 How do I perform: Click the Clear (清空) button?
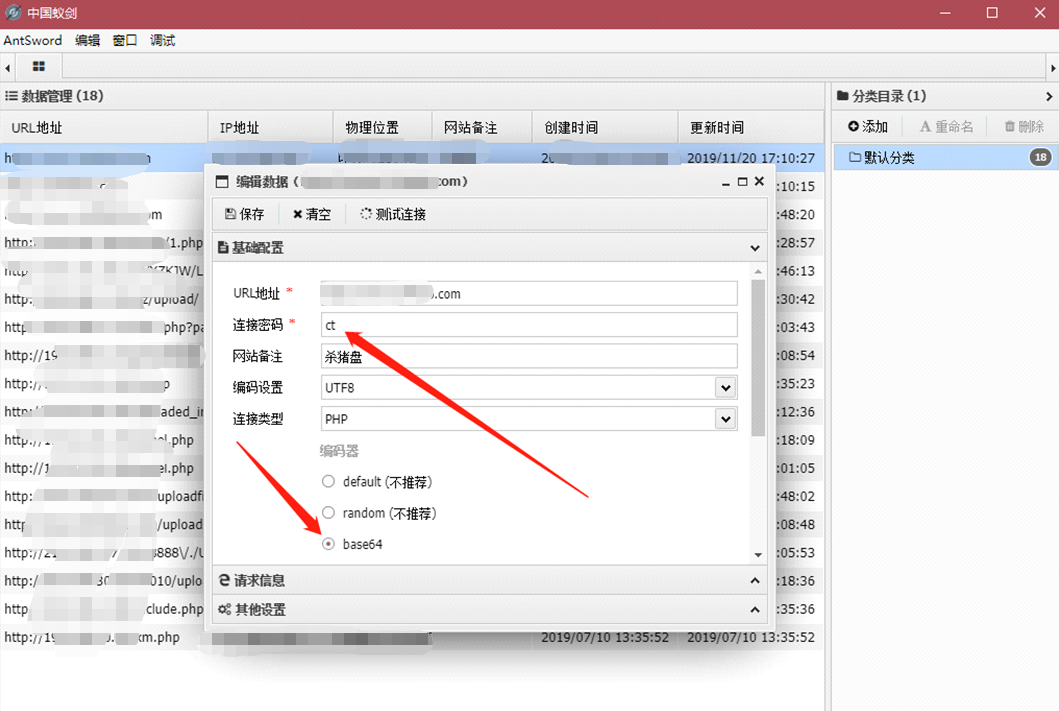tap(311, 214)
